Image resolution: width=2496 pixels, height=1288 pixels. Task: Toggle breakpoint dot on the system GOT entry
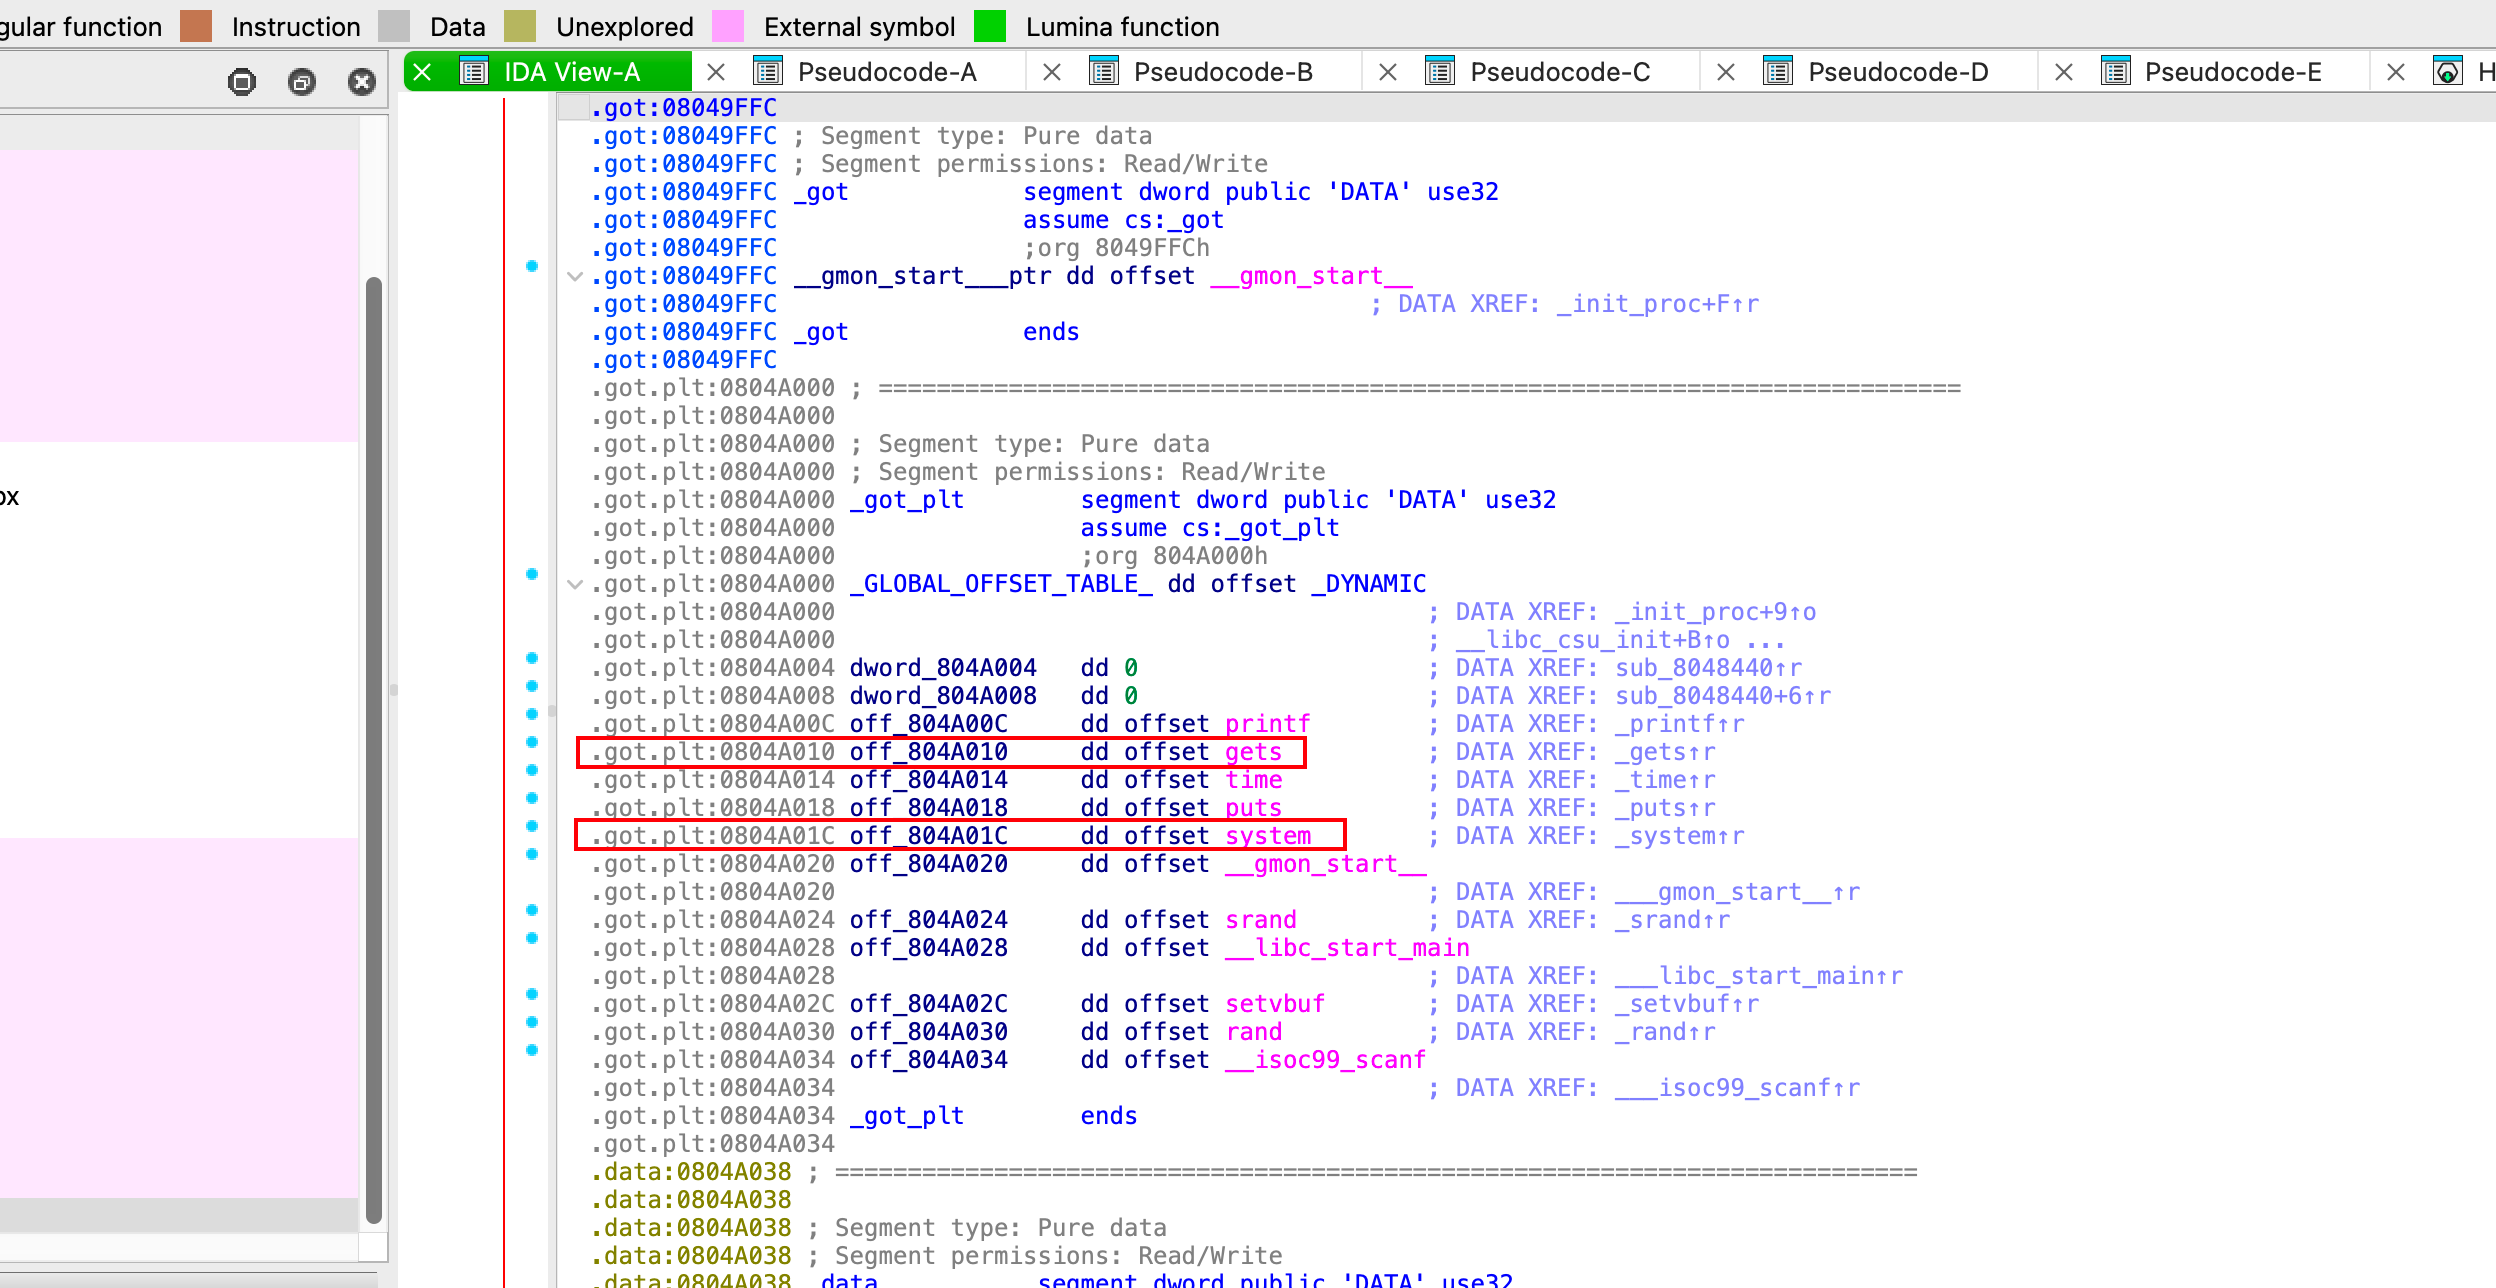(x=532, y=826)
